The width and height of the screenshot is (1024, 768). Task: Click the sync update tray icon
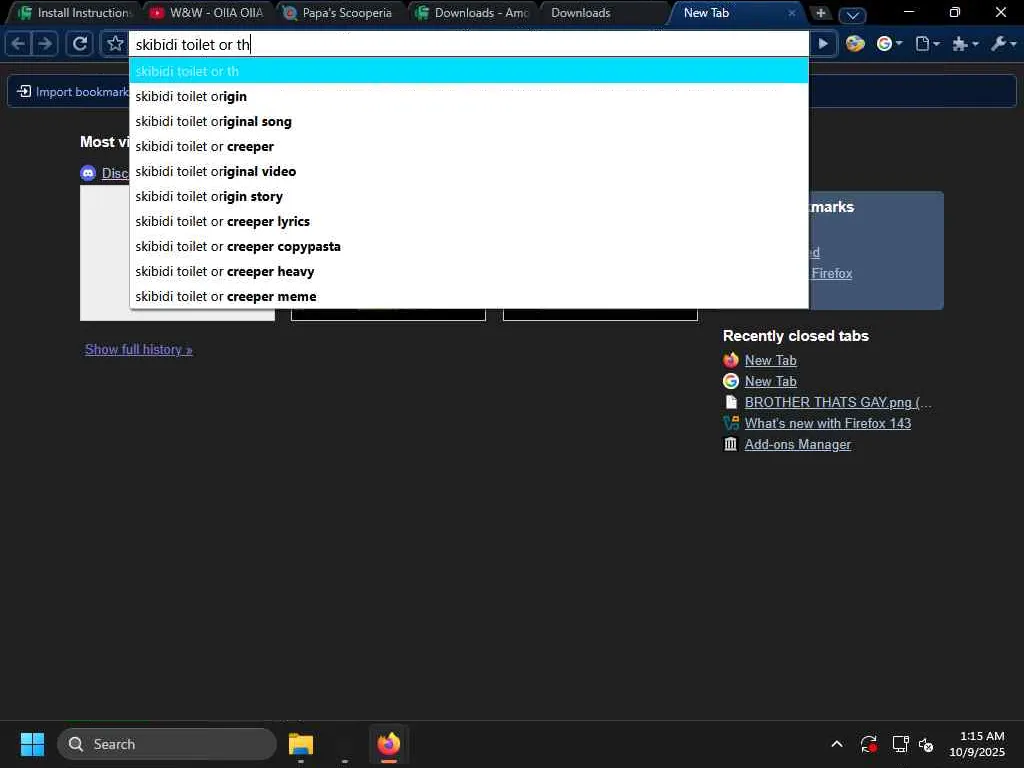869,744
